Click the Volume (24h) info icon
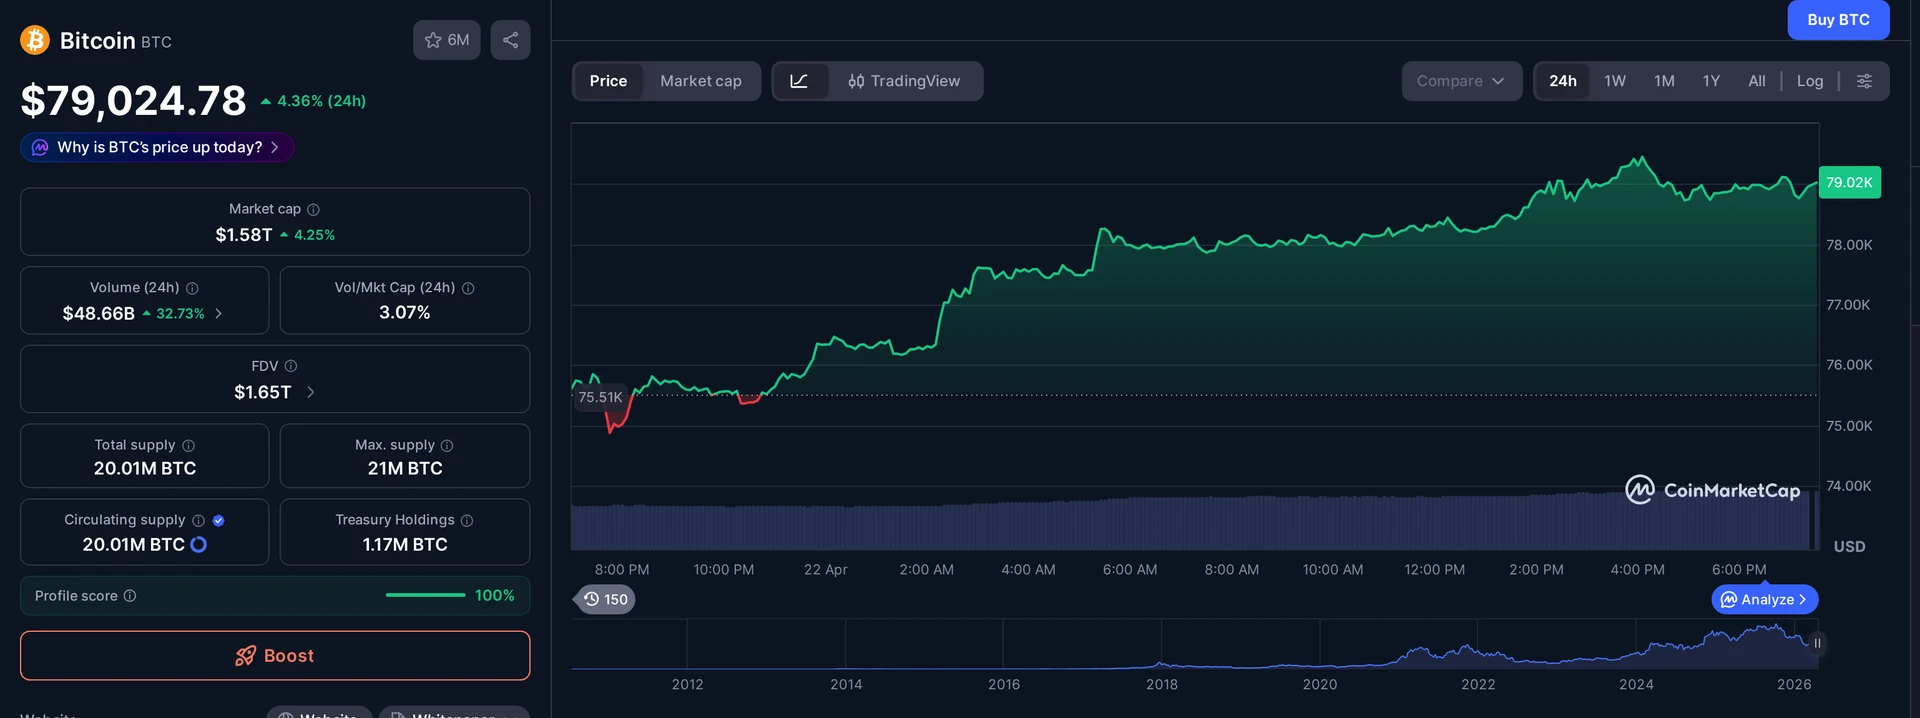This screenshot has height=718, width=1920. click(x=192, y=288)
